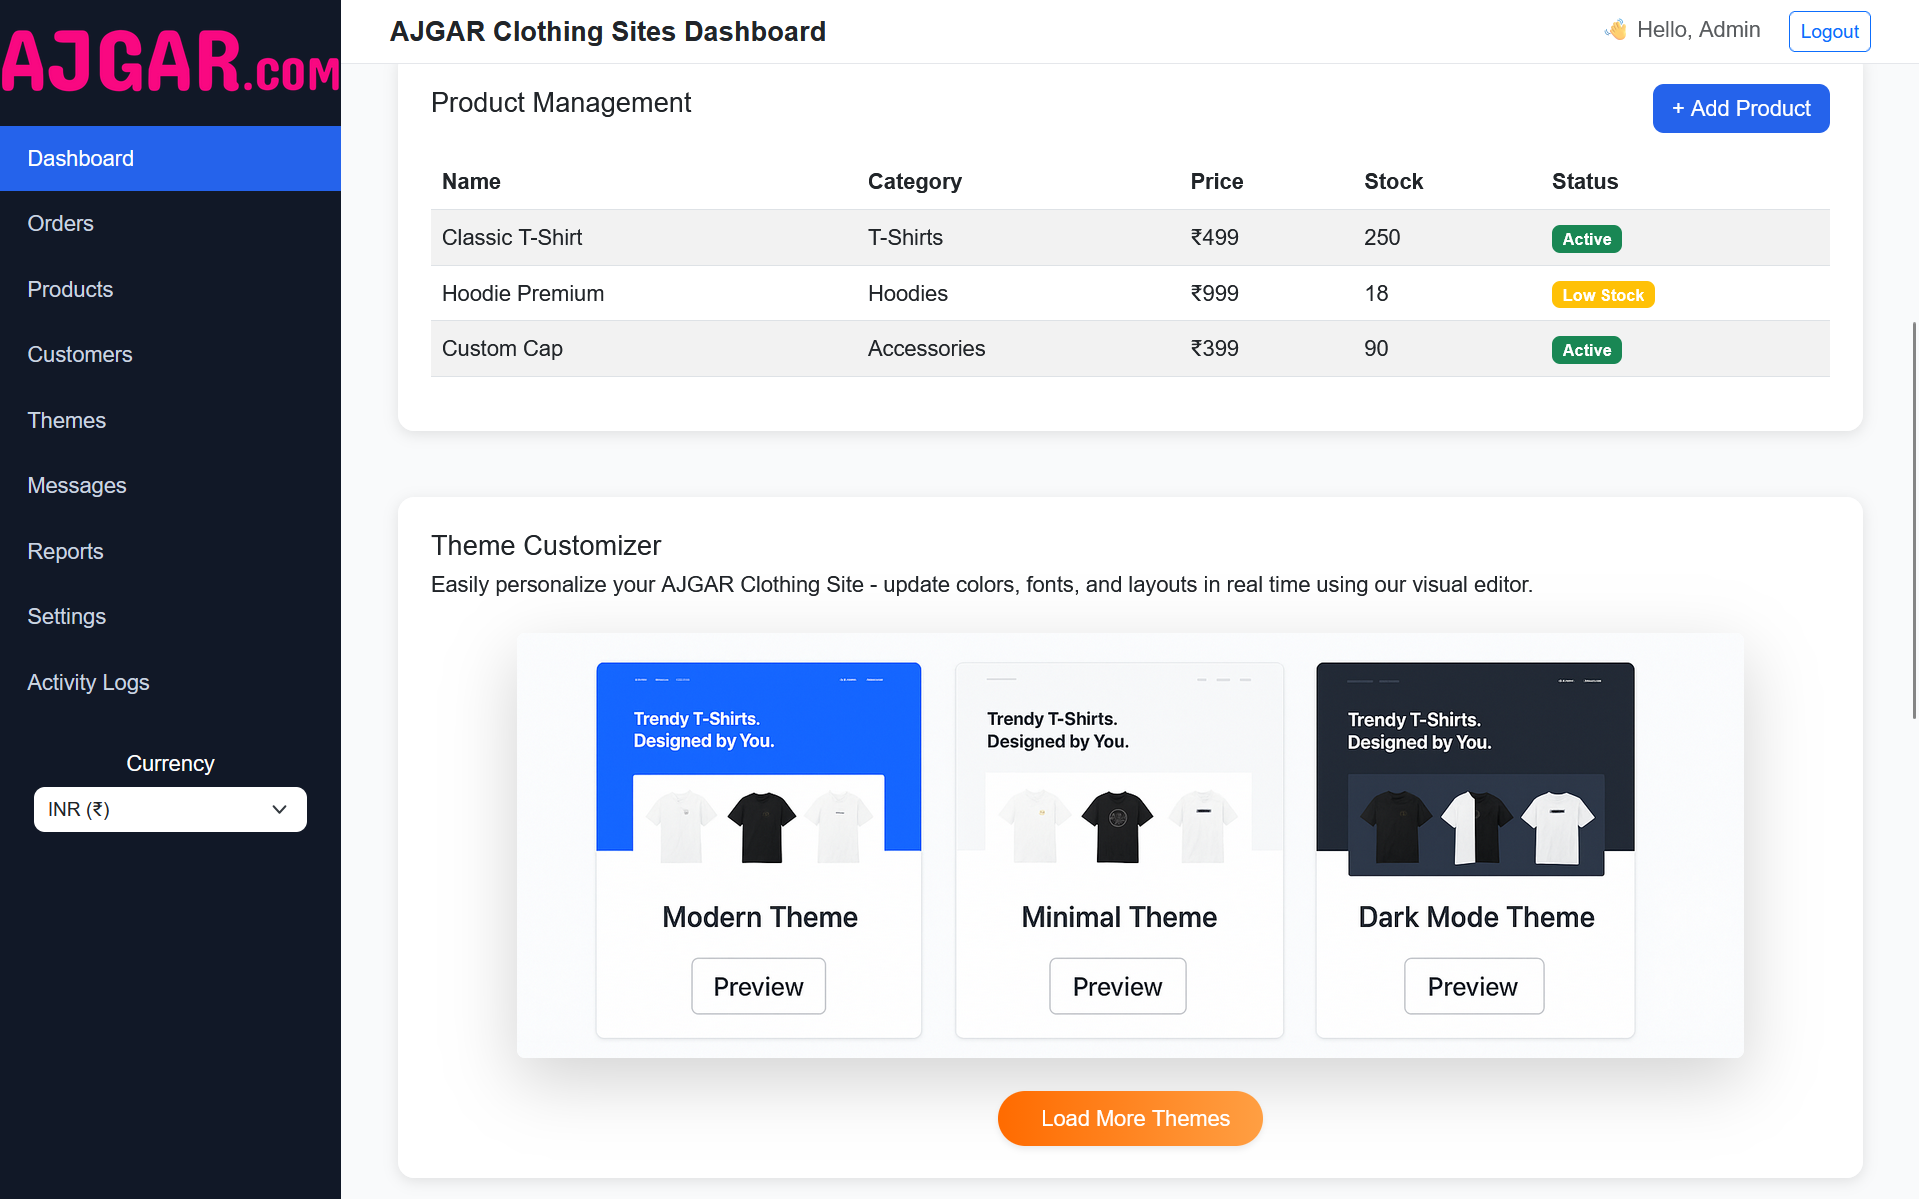Open the Orders sidebar menu
The width and height of the screenshot is (1919, 1199).
click(61, 224)
